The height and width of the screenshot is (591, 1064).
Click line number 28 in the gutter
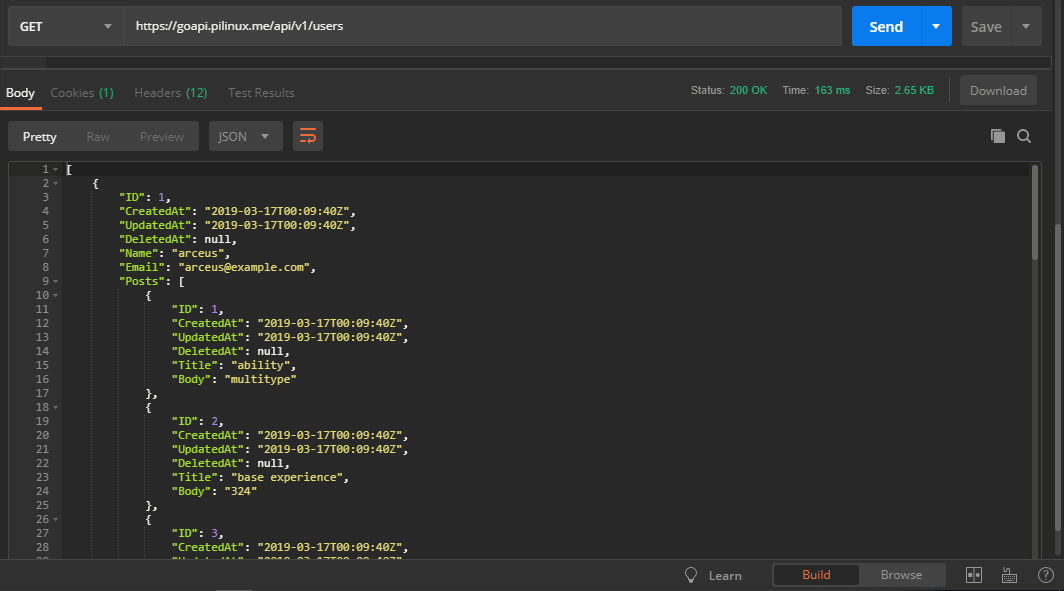click(x=42, y=548)
